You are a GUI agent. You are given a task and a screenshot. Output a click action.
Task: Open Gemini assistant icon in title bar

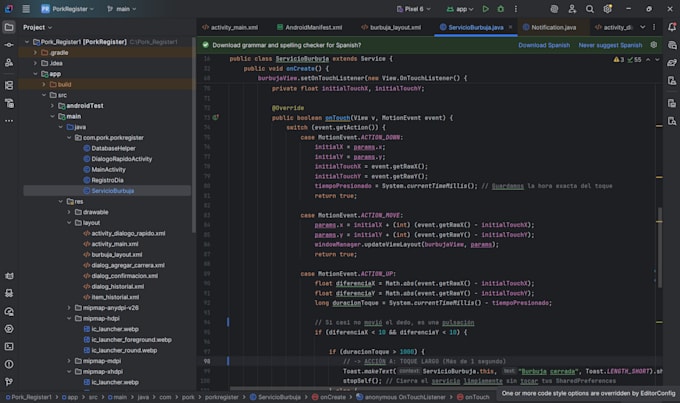pos(554,9)
